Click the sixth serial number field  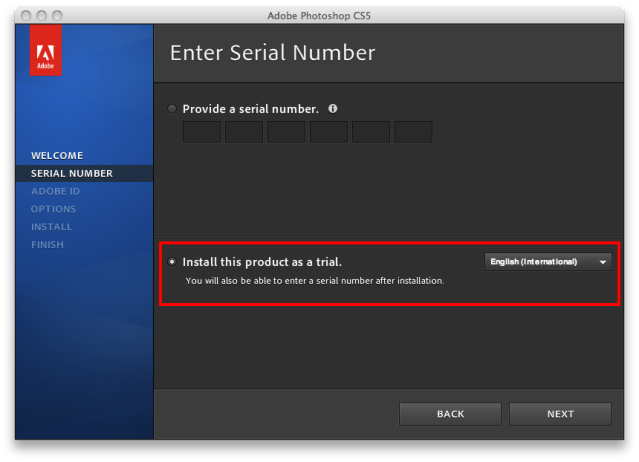click(x=413, y=132)
